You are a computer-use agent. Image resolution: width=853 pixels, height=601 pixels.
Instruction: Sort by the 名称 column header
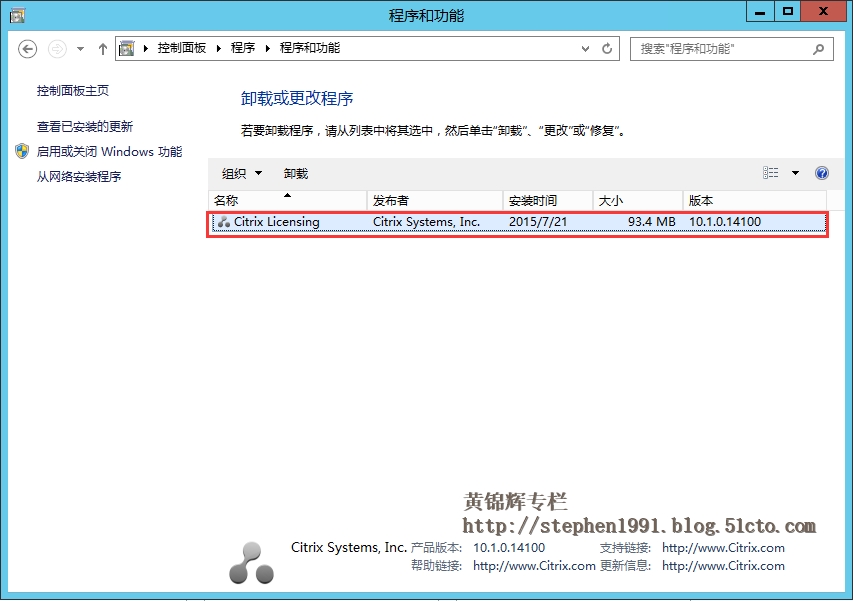(x=287, y=201)
